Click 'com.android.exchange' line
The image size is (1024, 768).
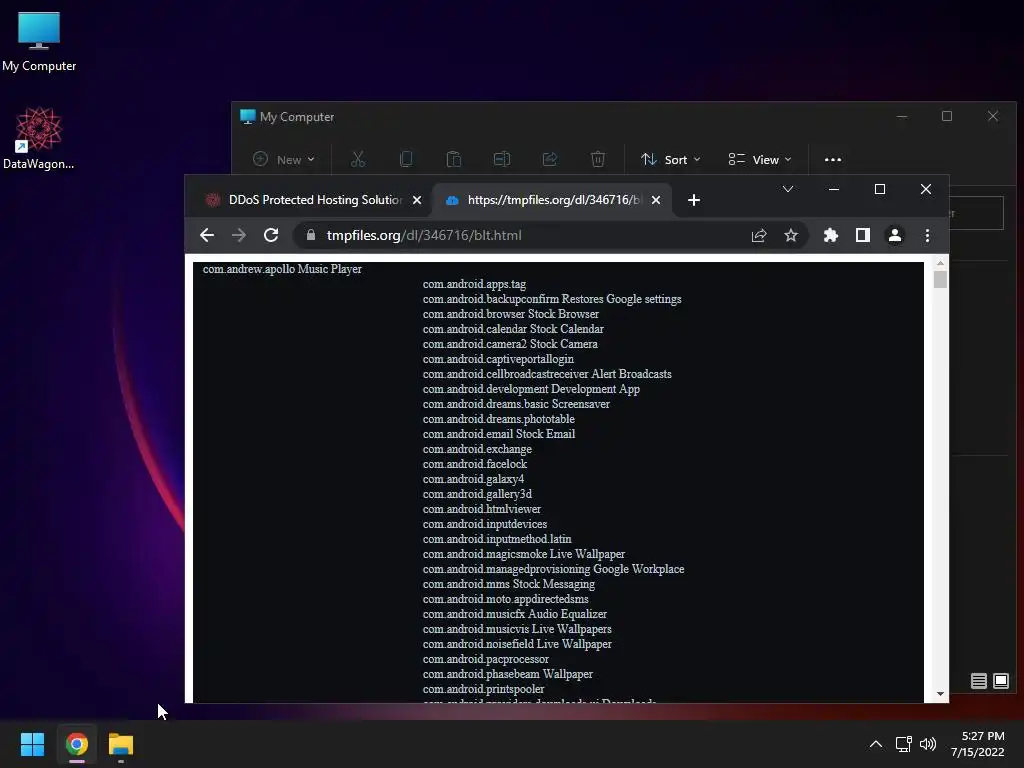click(477, 449)
